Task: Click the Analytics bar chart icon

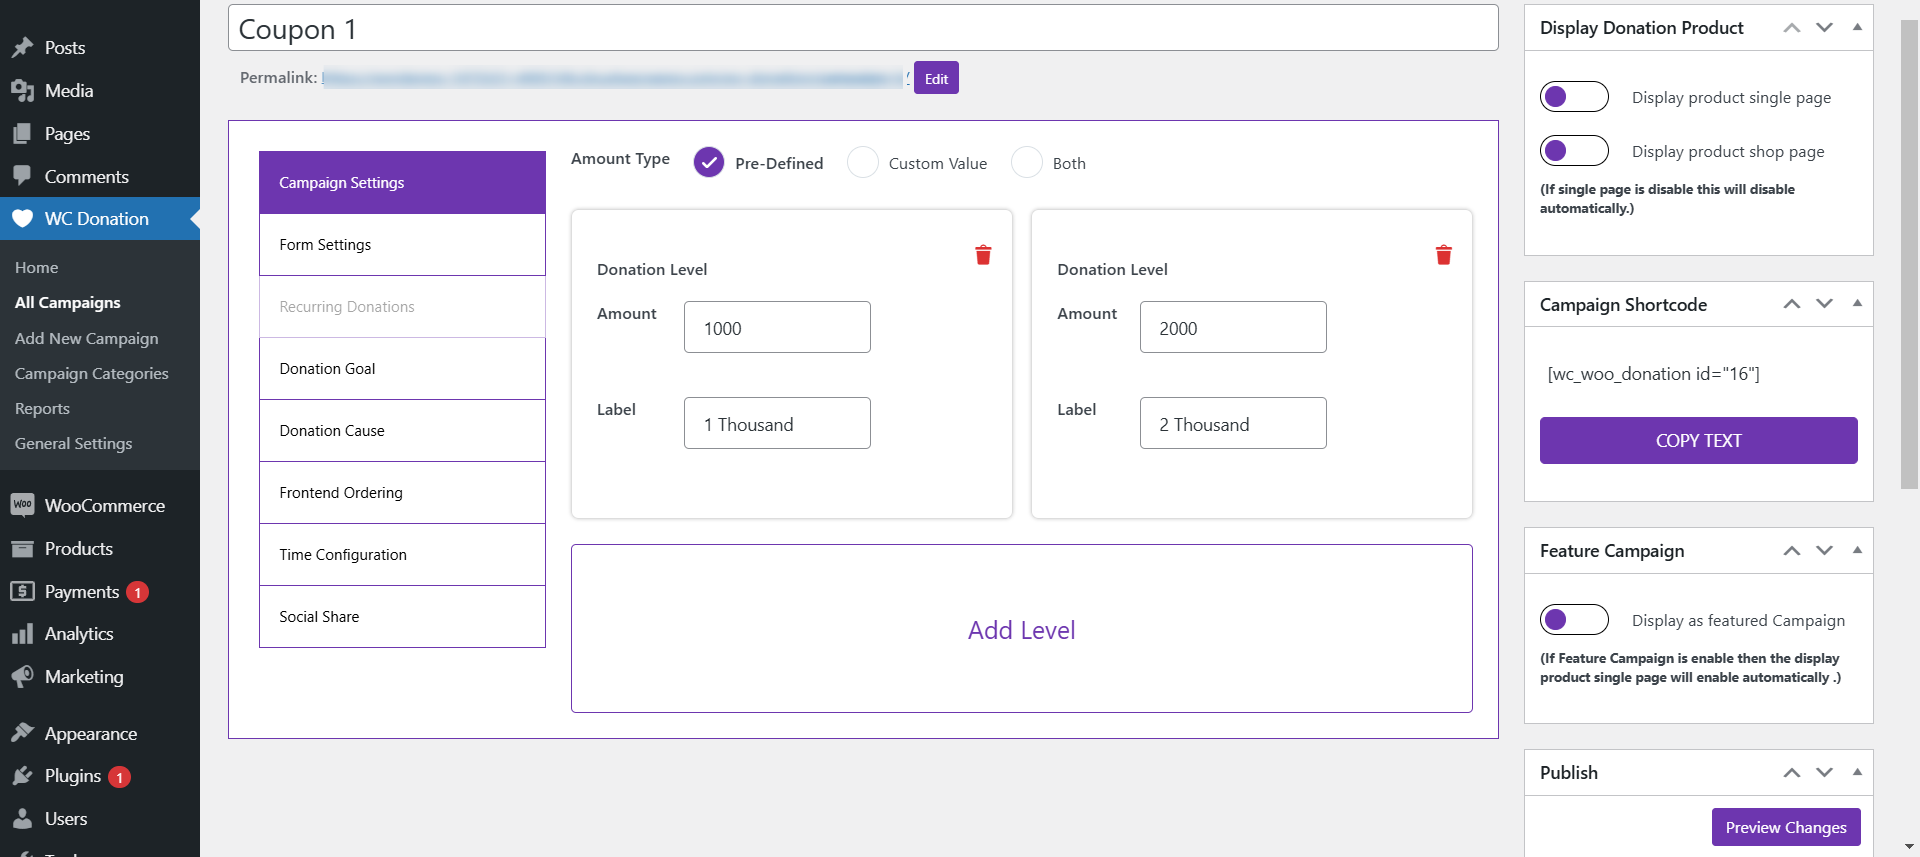Action: coord(22,634)
